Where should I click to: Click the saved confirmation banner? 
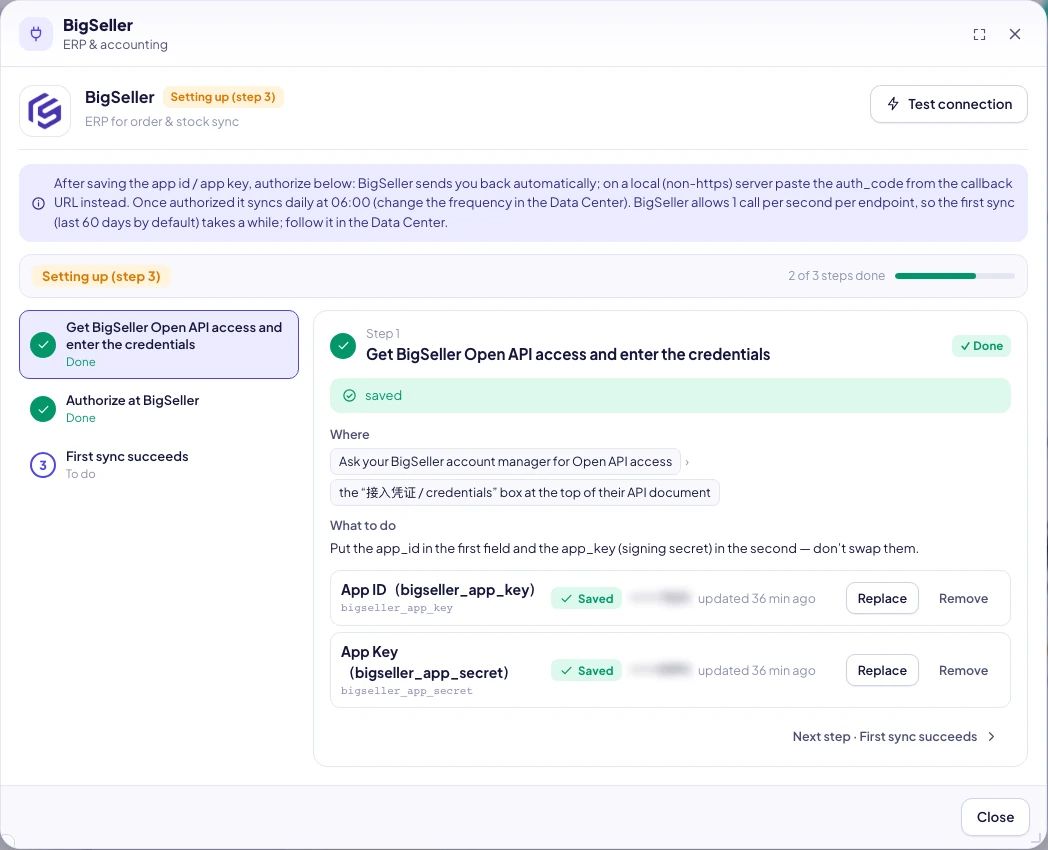(670, 396)
